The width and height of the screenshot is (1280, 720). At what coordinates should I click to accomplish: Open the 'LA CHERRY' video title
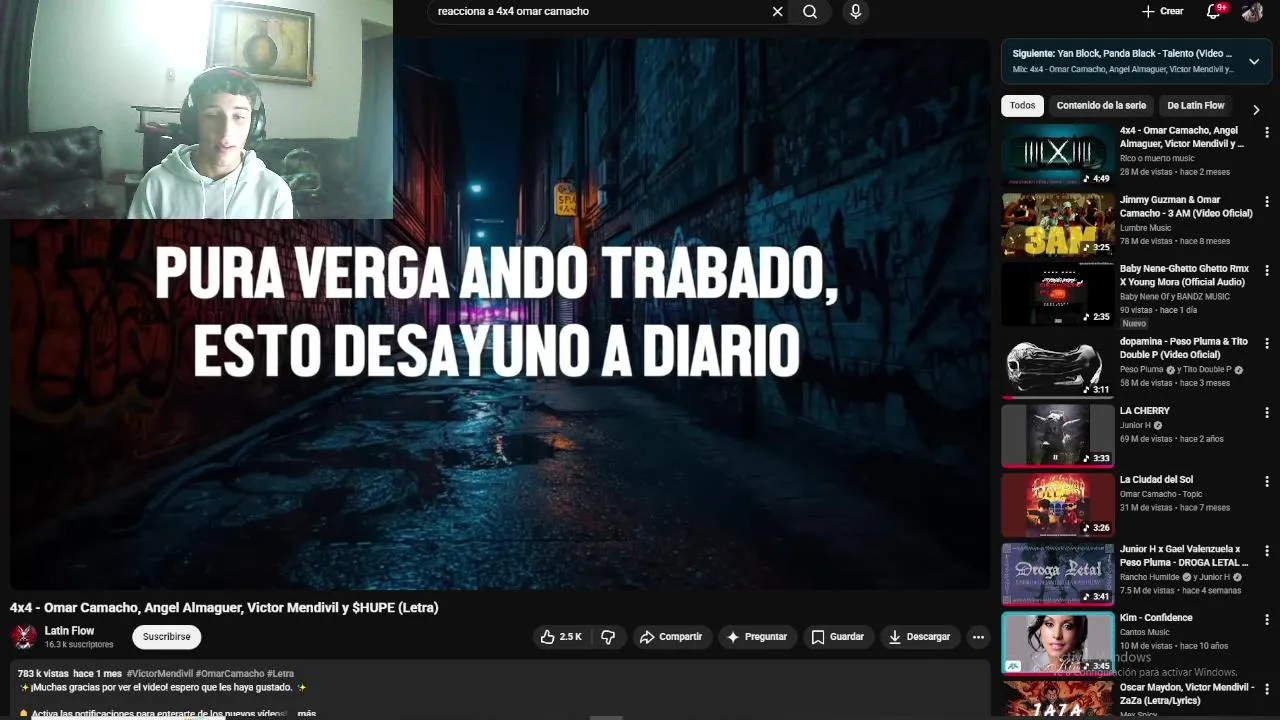coord(1145,411)
